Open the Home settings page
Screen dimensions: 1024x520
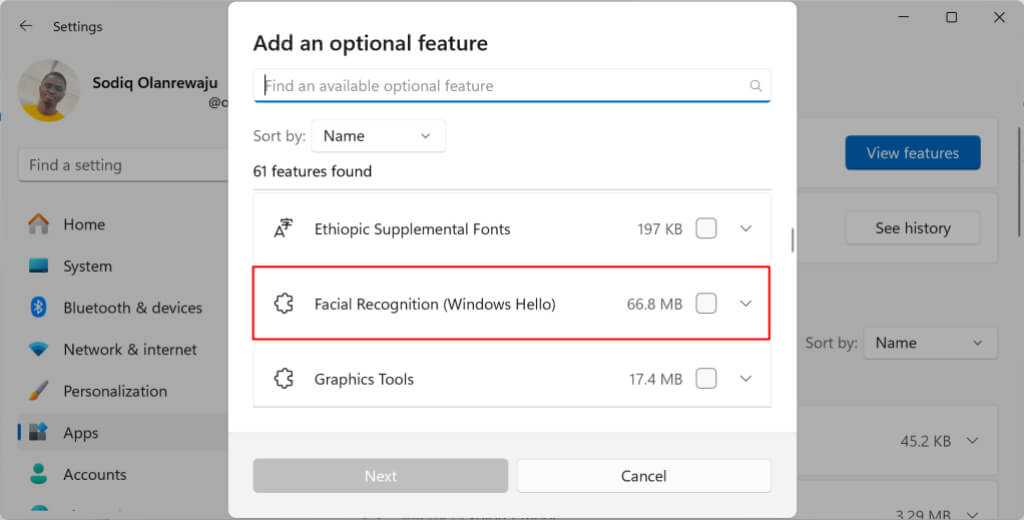click(x=84, y=225)
